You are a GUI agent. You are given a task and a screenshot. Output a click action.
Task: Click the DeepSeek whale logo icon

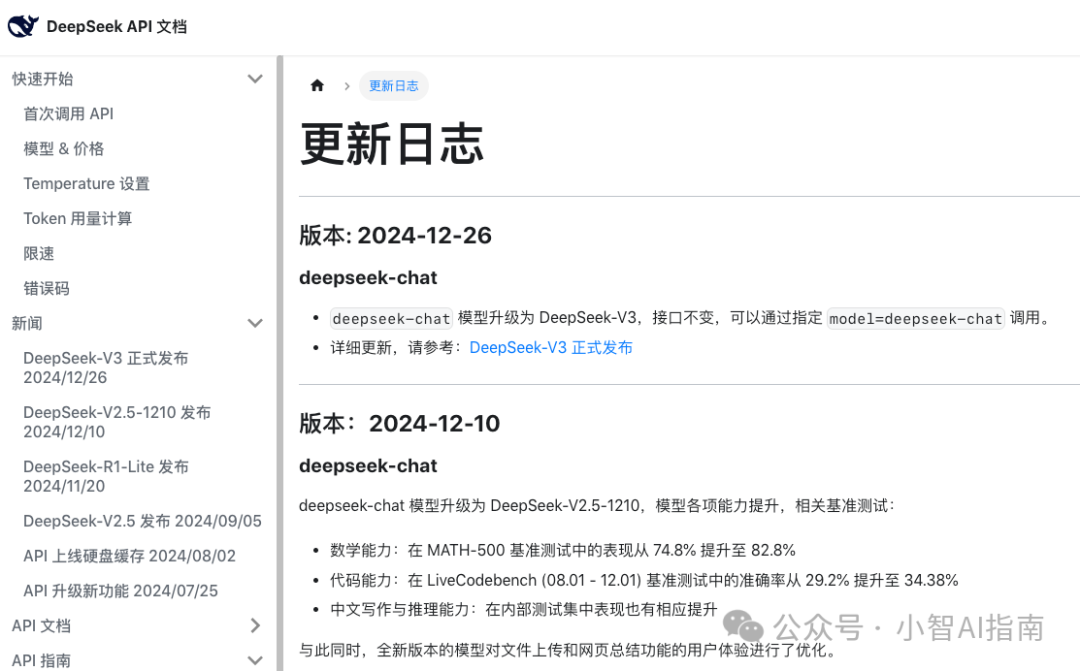tap(23, 26)
